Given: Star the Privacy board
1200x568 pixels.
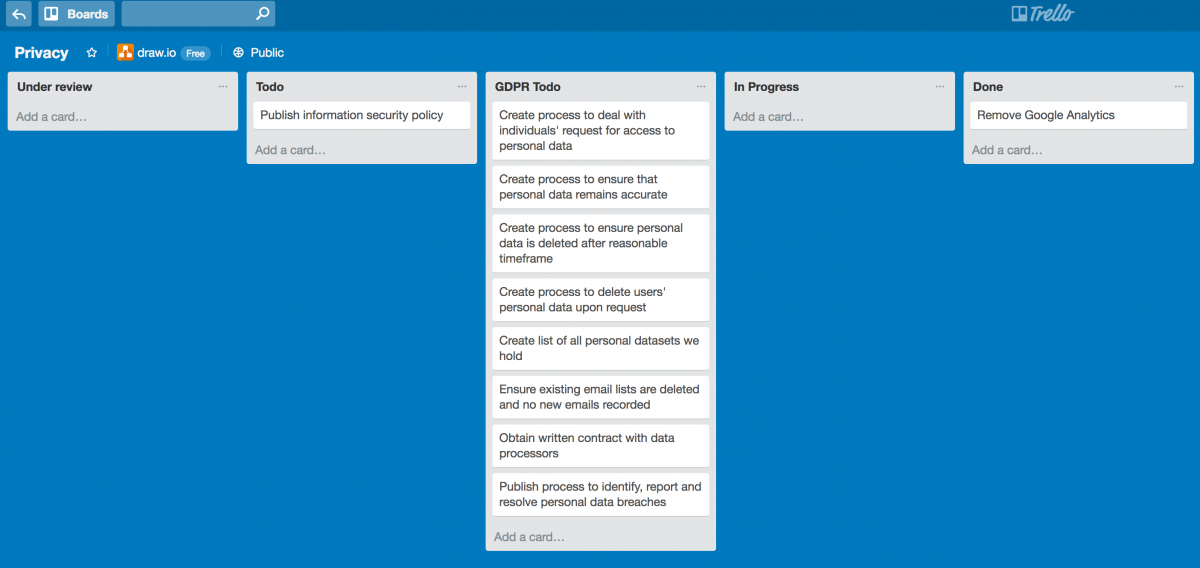Looking at the screenshot, I should point(92,53).
